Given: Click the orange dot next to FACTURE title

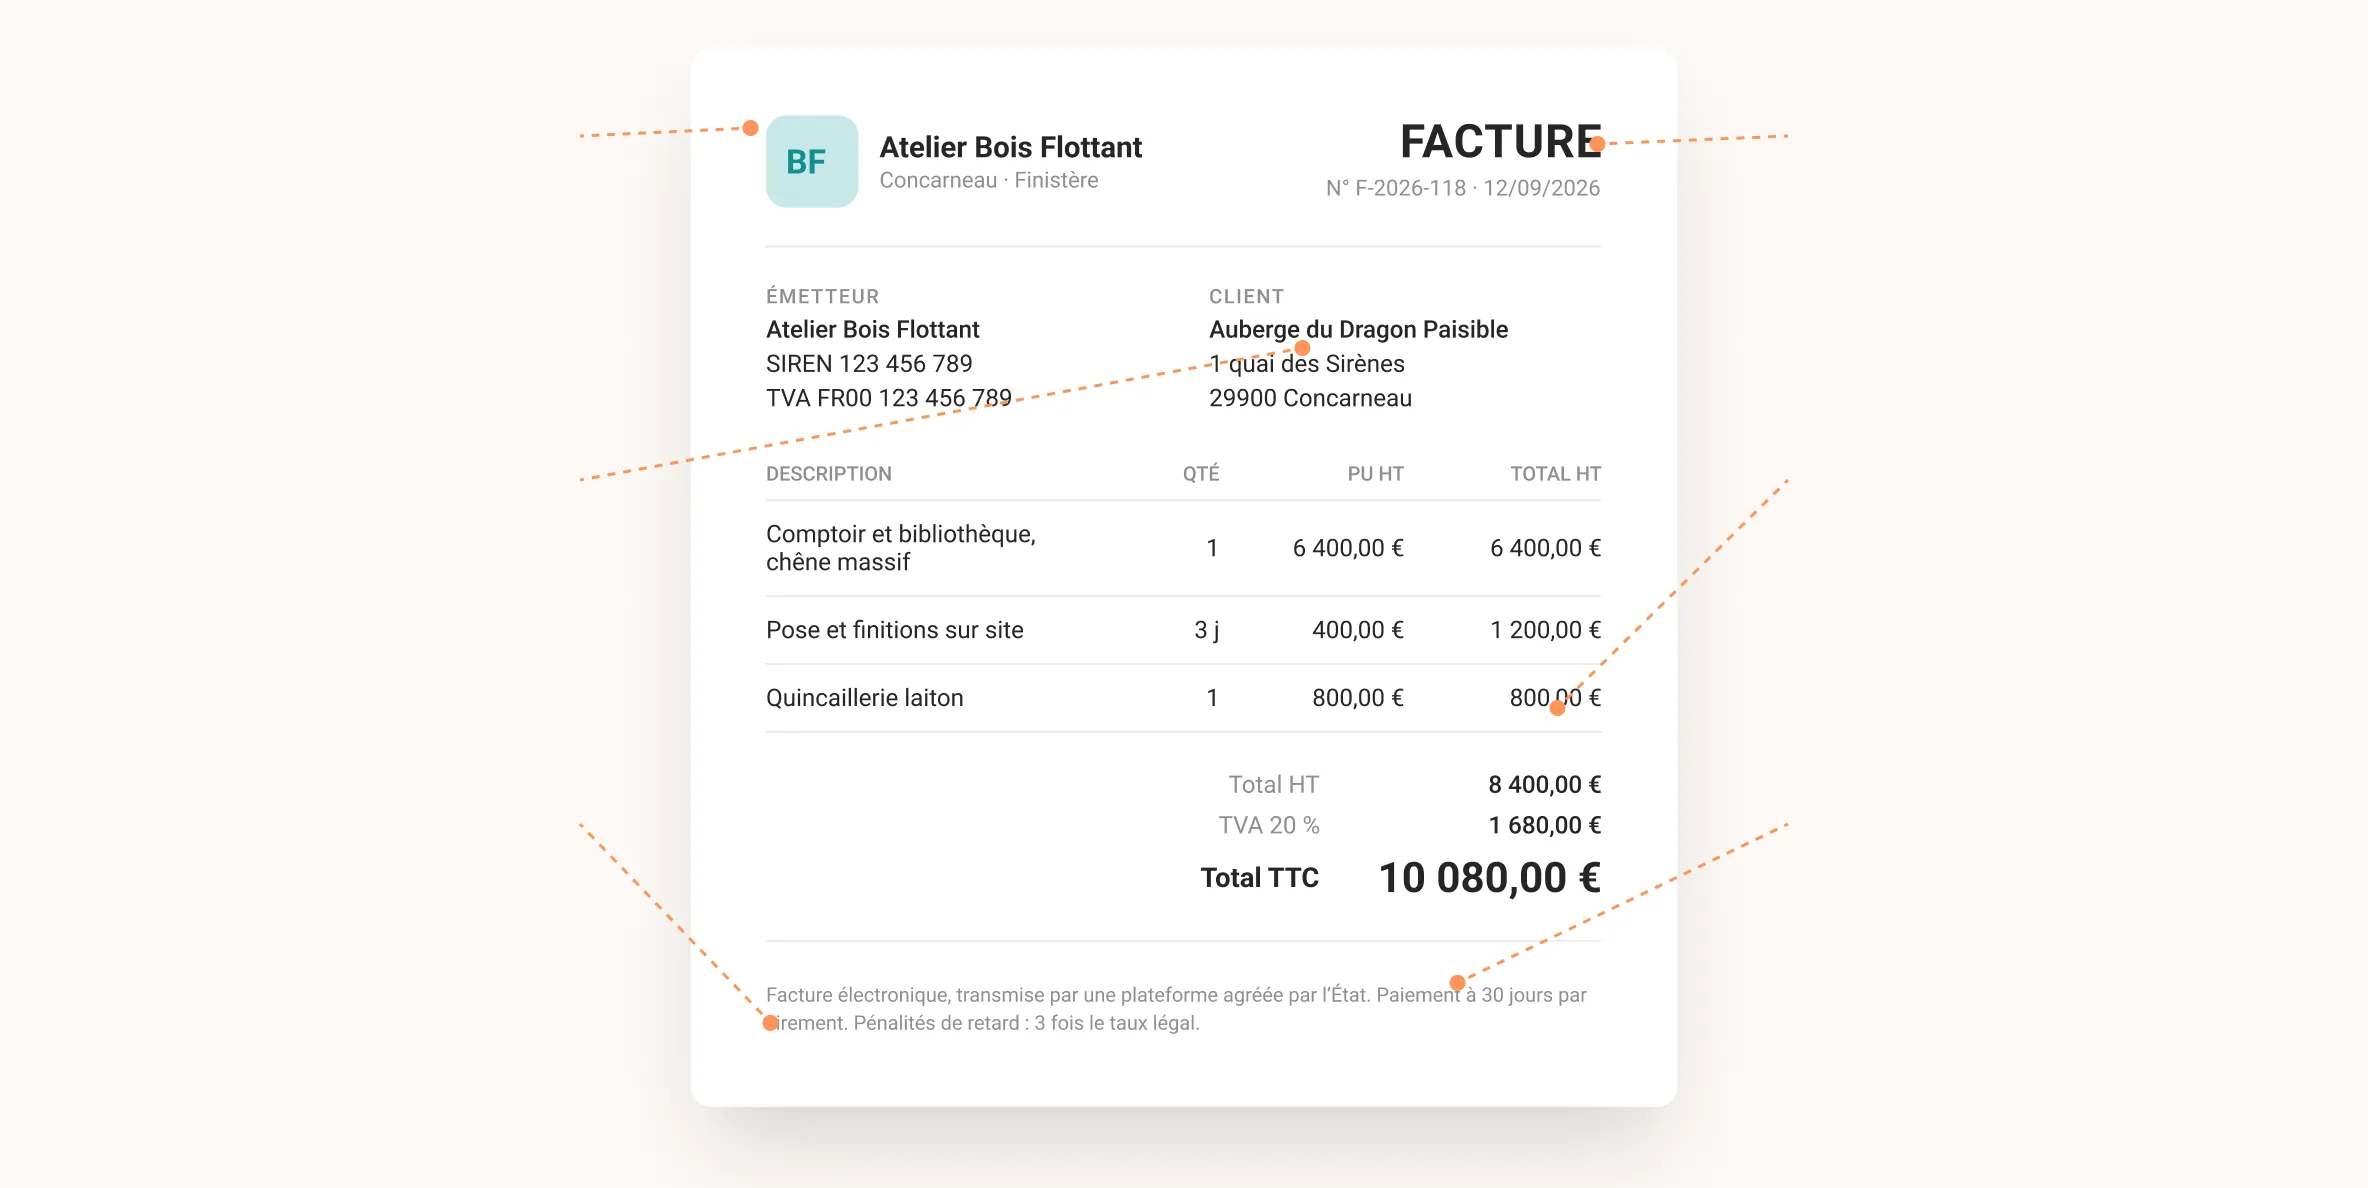Looking at the screenshot, I should coord(1597,144).
